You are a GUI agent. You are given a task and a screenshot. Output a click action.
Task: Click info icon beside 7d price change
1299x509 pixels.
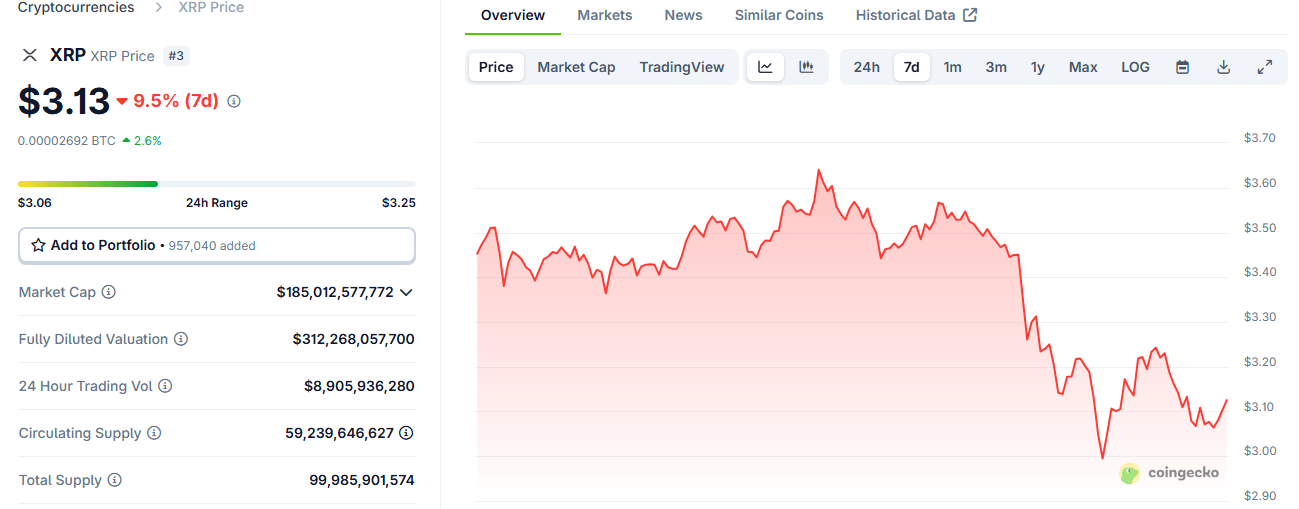coord(234,101)
